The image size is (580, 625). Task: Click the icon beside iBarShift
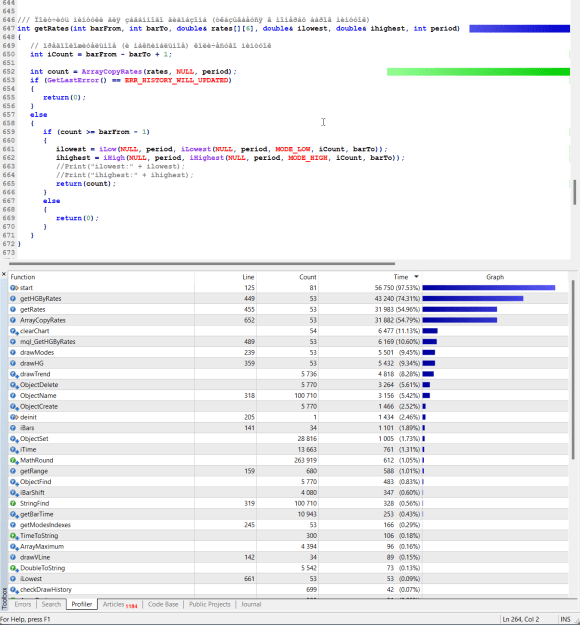click(14, 492)
